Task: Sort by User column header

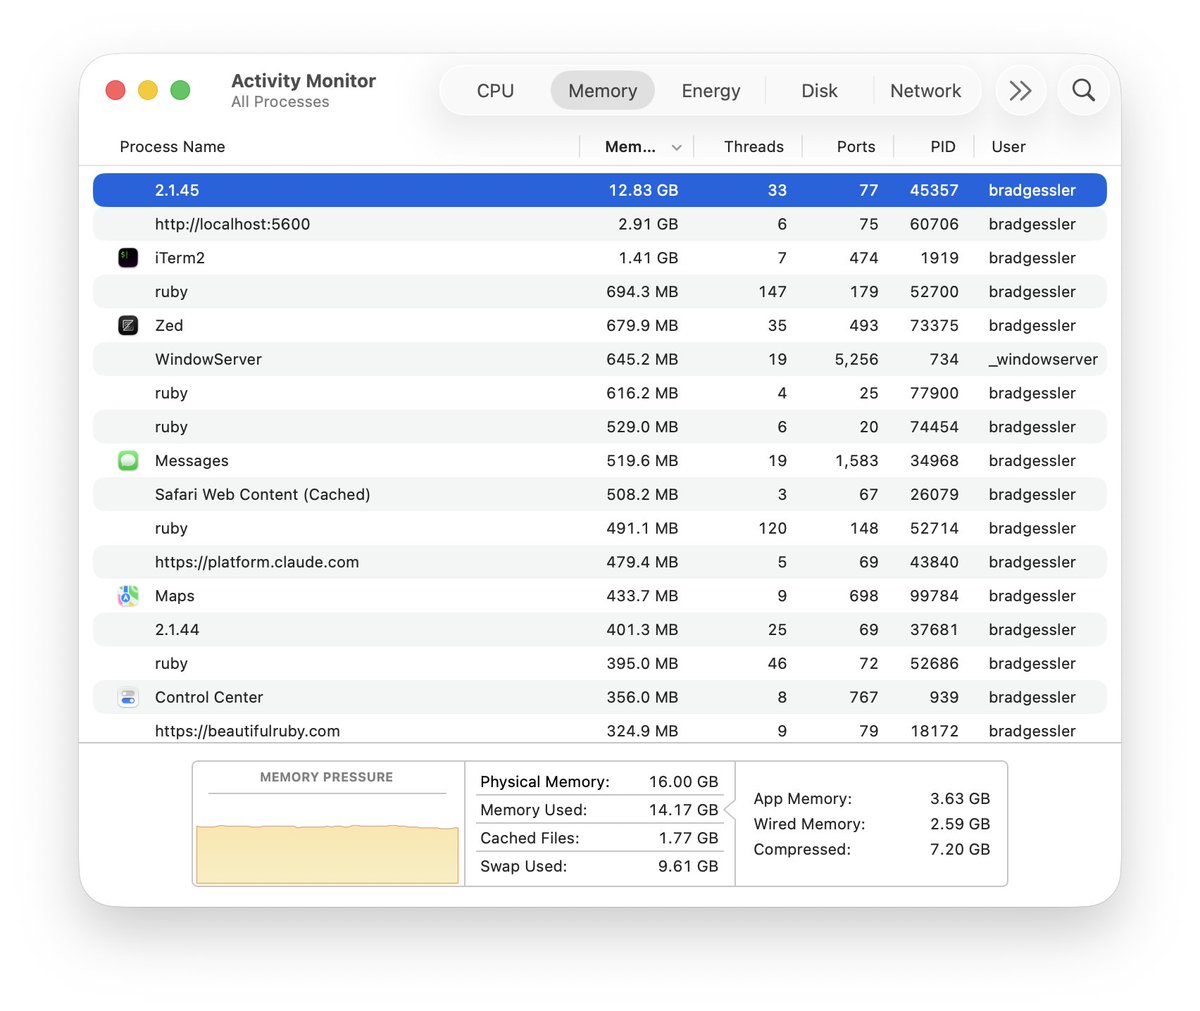Action: (x=1008, y=147)
